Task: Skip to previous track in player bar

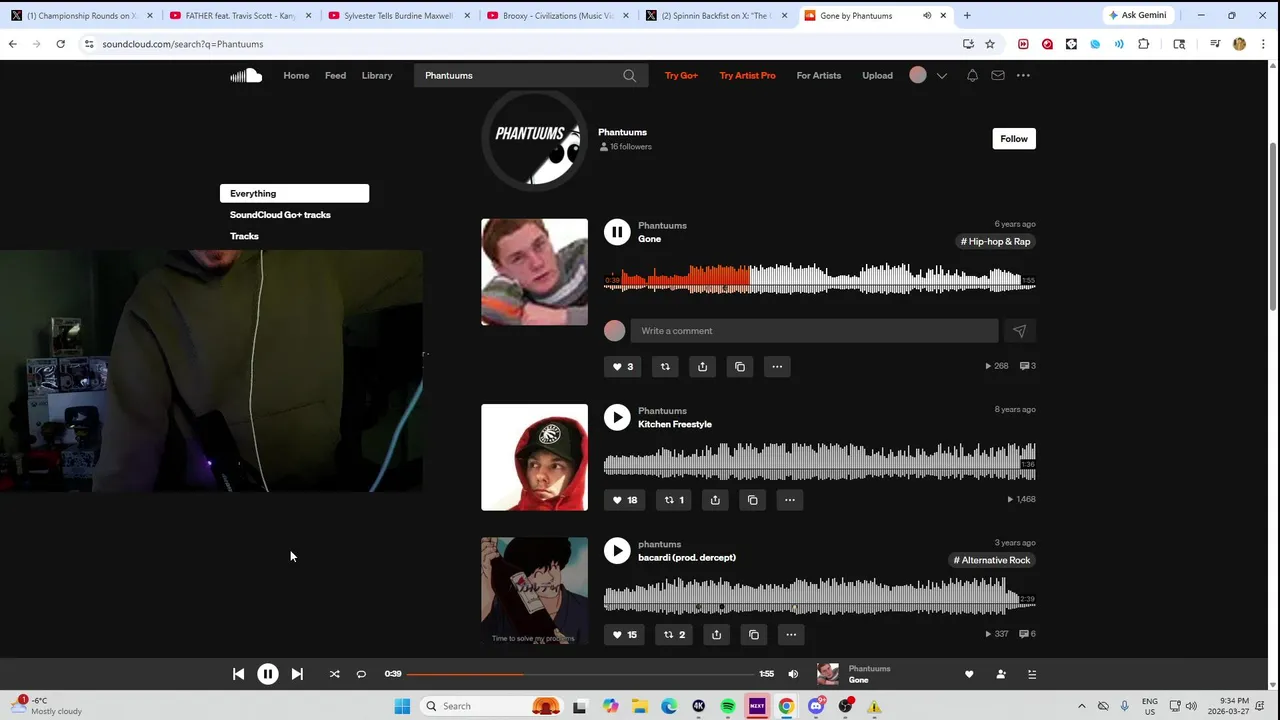Action: 238,674
